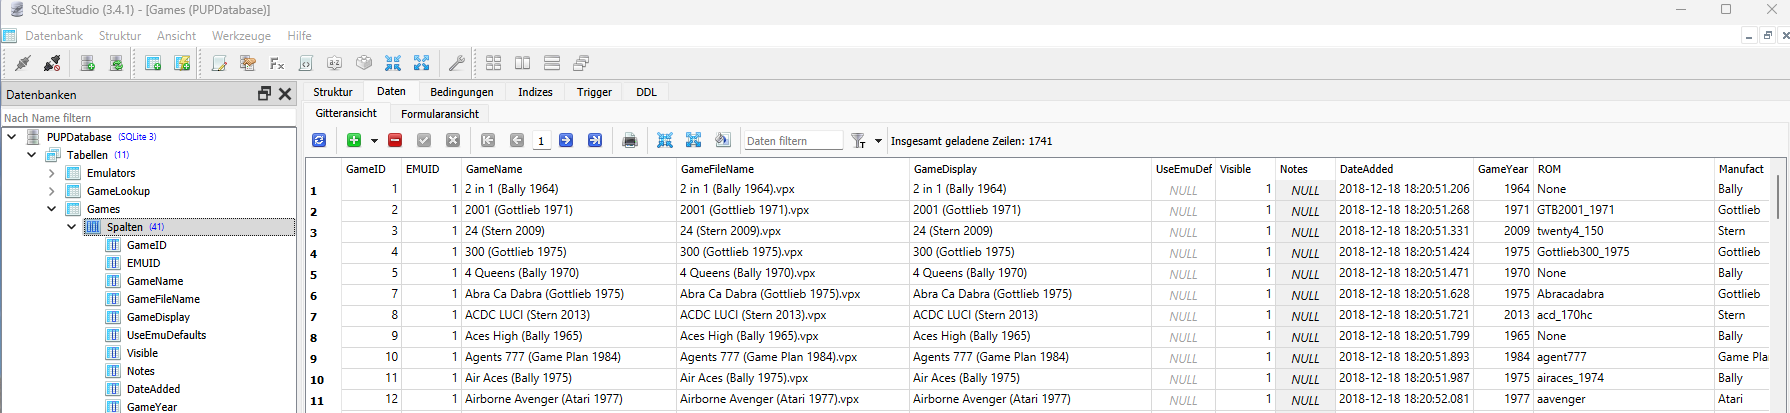1790x413 pixels.
Task: Switch to the Struktur tab
Action: [333, 92]
